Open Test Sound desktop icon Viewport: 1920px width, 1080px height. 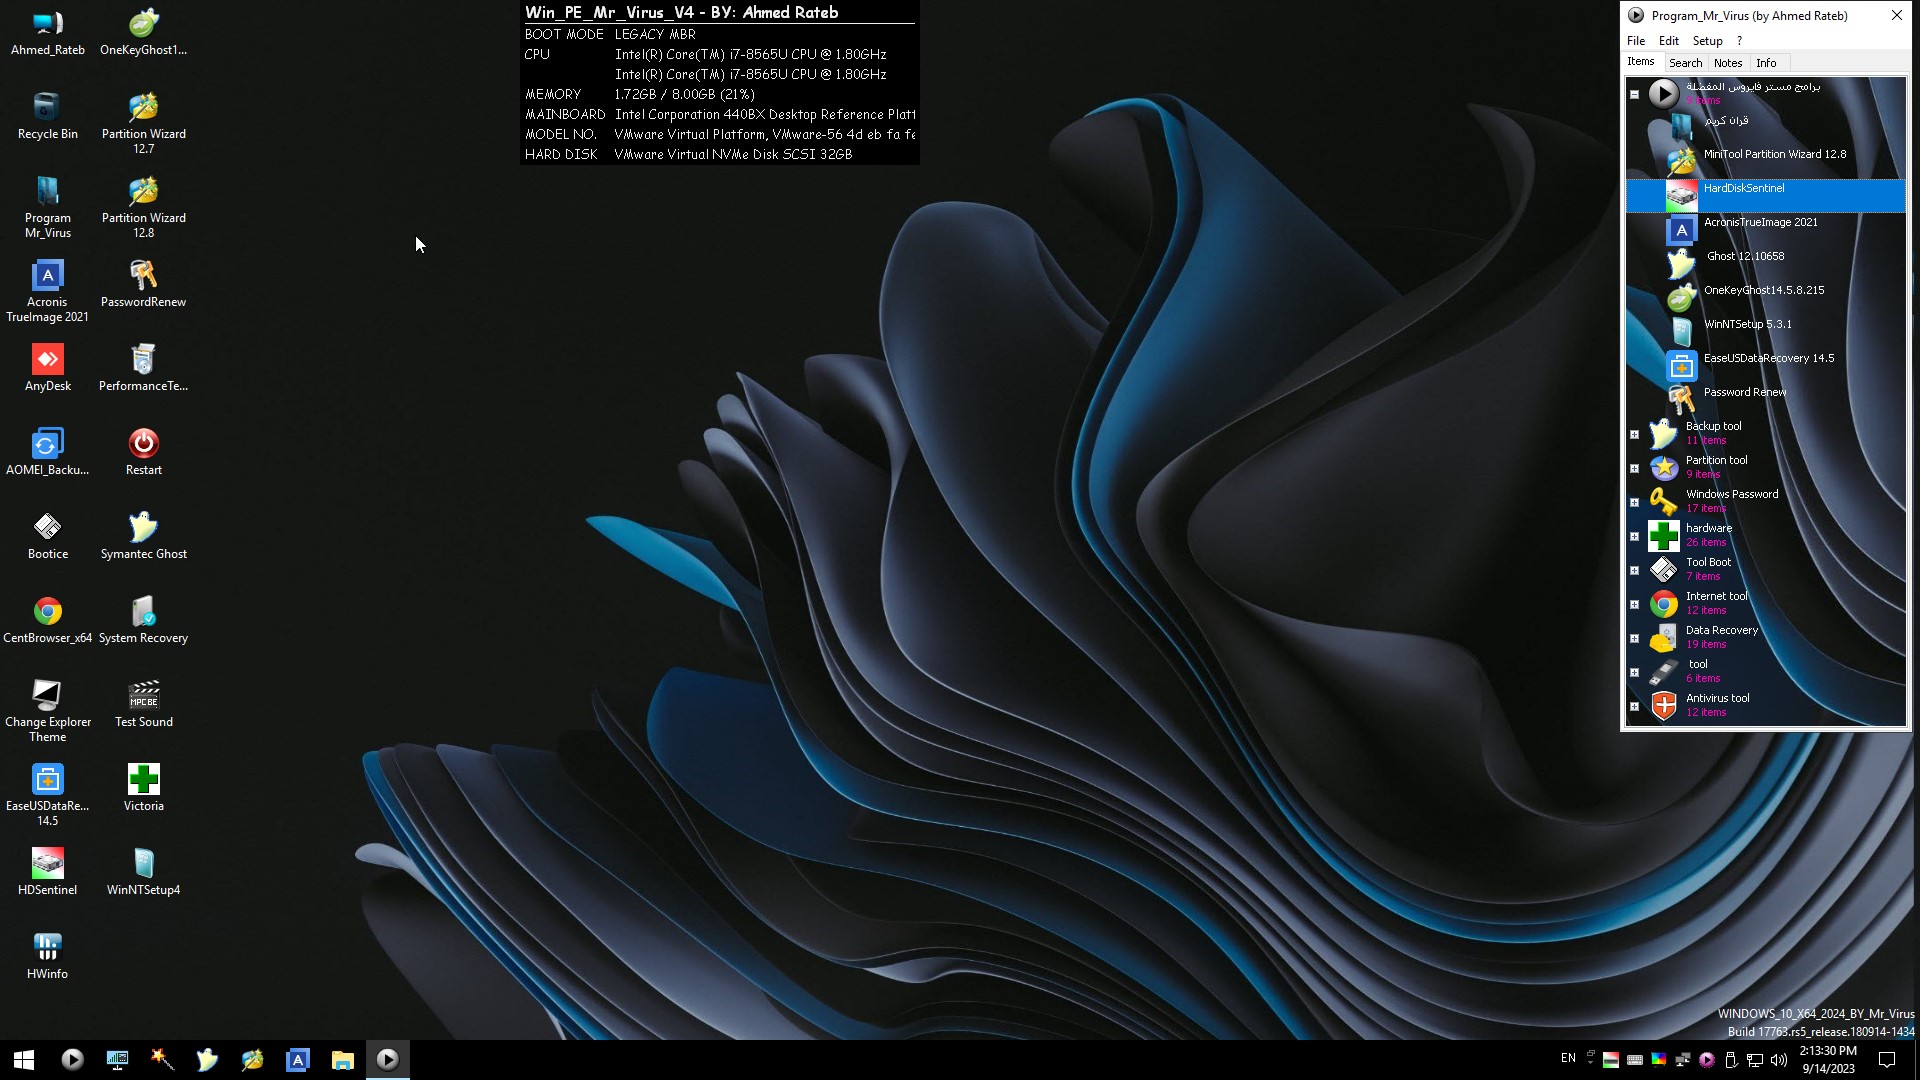click(143, 705)
